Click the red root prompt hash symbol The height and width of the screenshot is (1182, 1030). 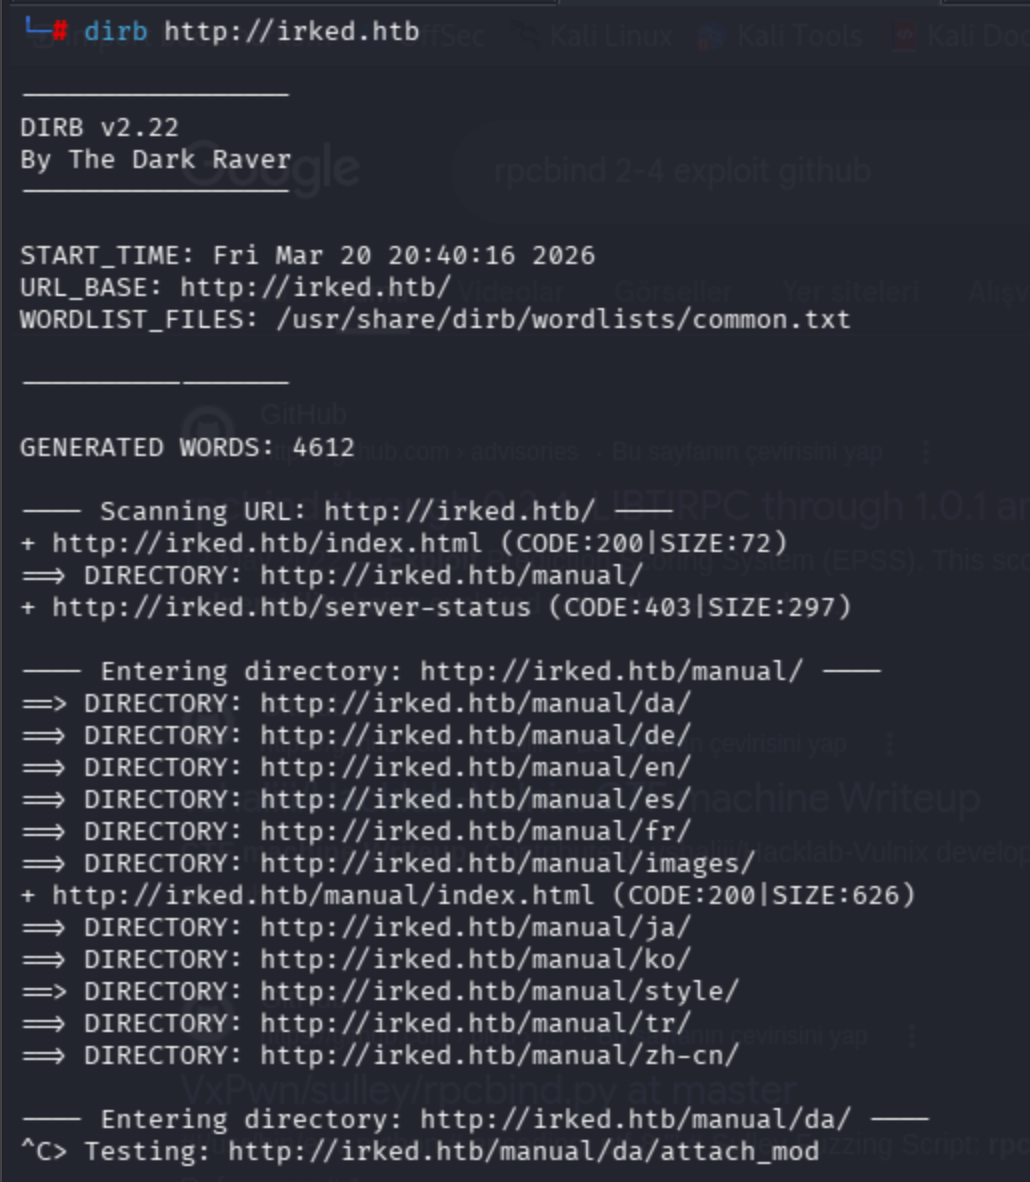(x=59, y=31)
